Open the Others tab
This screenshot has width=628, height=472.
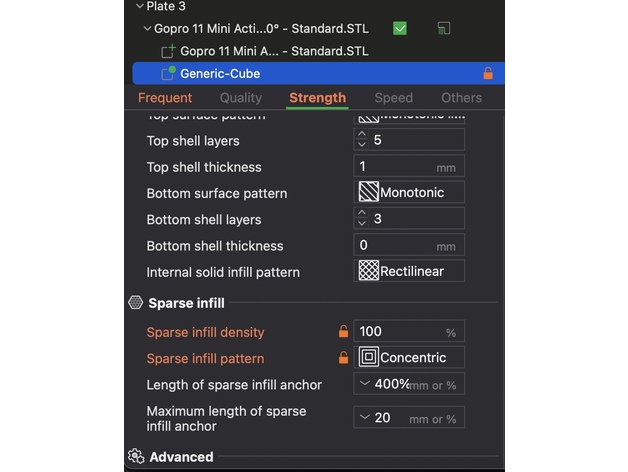point(461,98)
